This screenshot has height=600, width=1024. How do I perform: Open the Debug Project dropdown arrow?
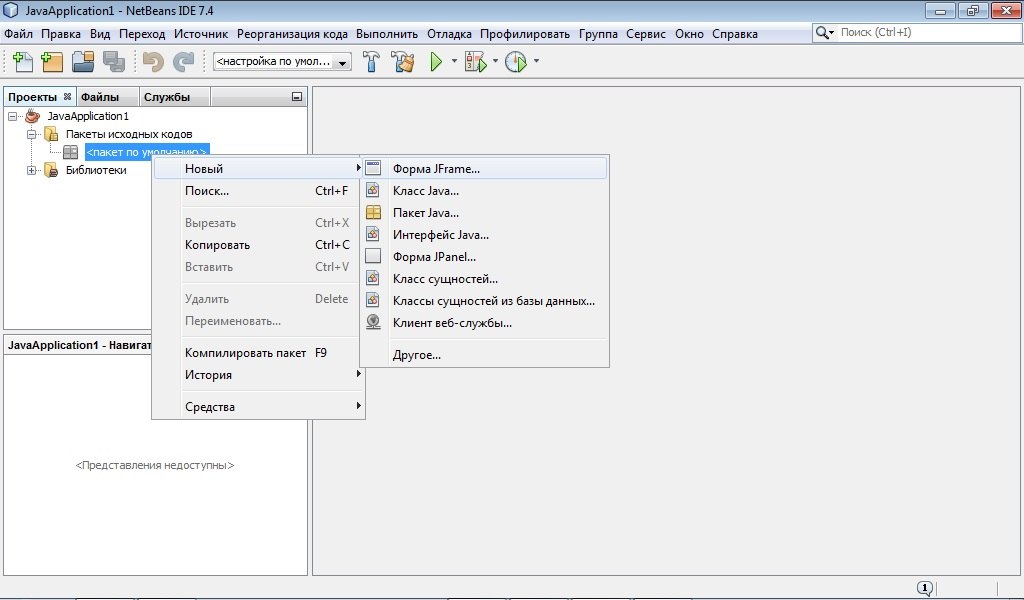click(495, 61)
